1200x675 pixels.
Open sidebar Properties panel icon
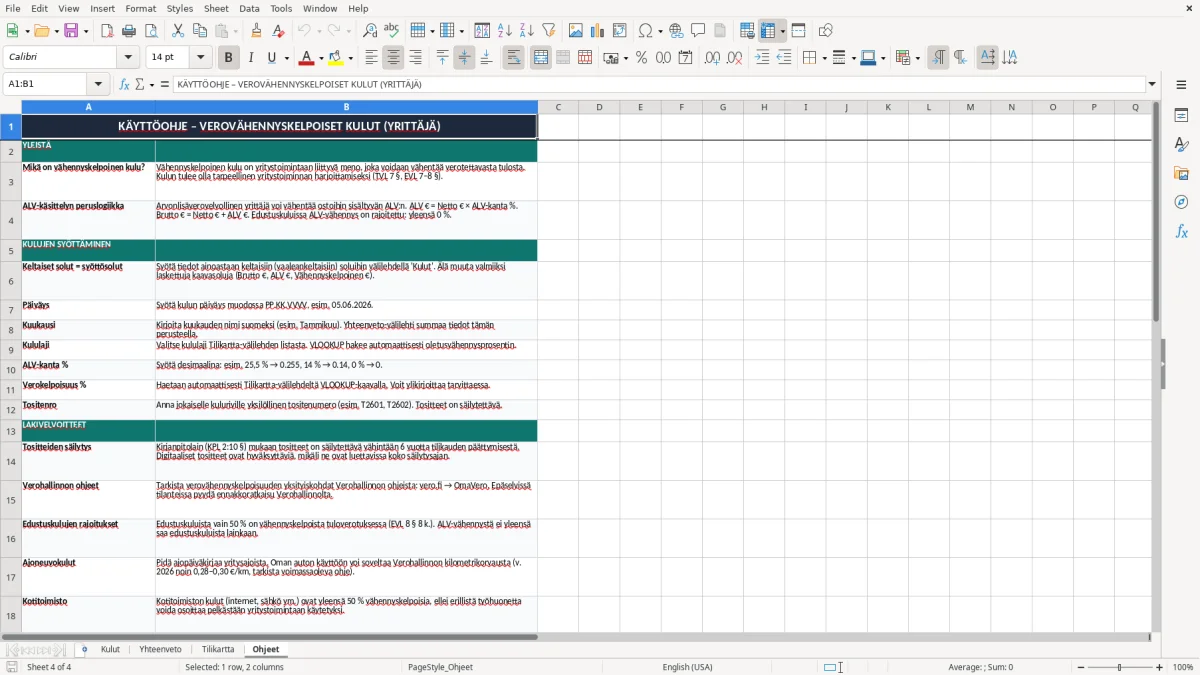click(x=1181, y=115)
